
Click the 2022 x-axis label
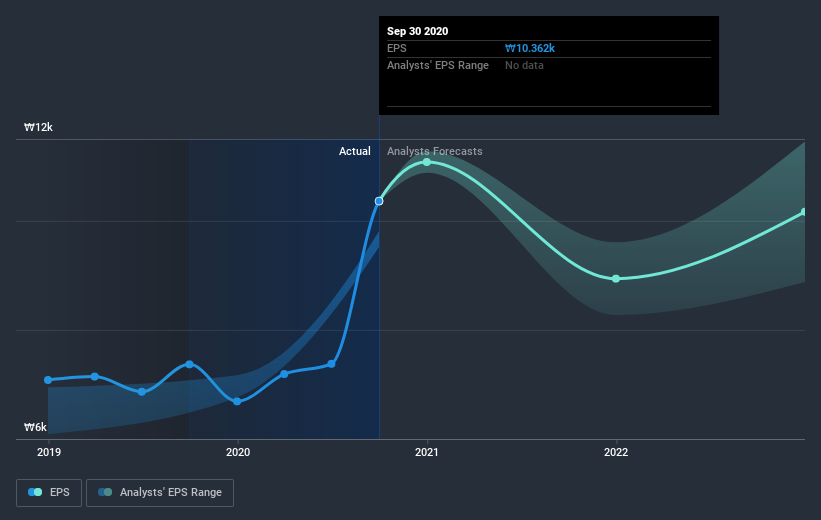(616, 452)
